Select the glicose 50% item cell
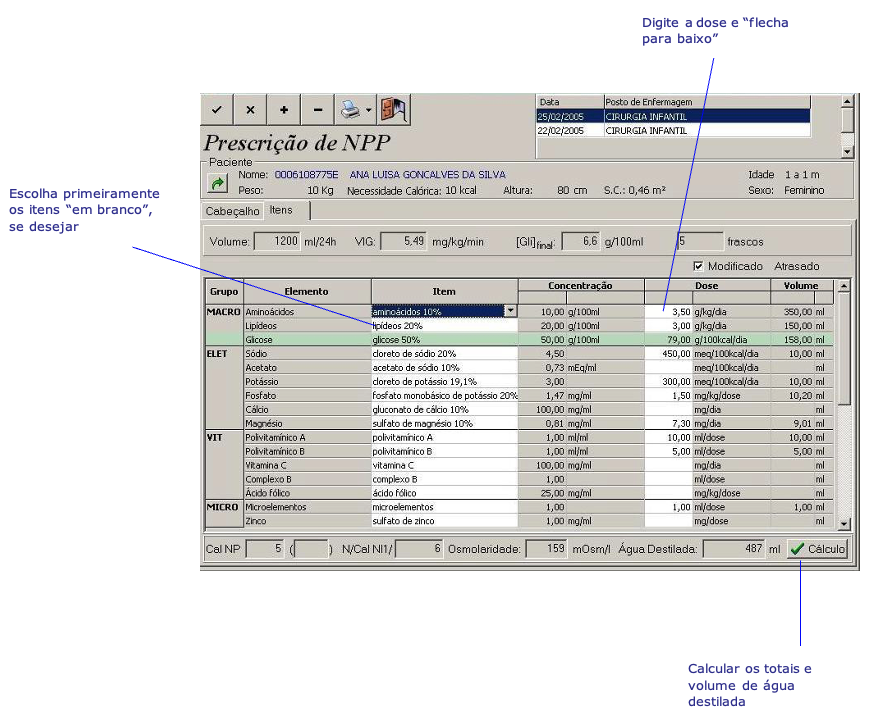 point(445,339)
